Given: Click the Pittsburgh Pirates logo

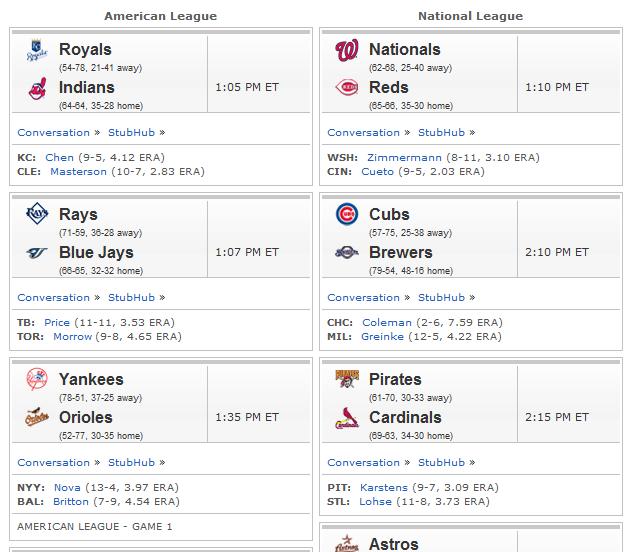Looking at the screenshot, I should click(x=347, y=379).
